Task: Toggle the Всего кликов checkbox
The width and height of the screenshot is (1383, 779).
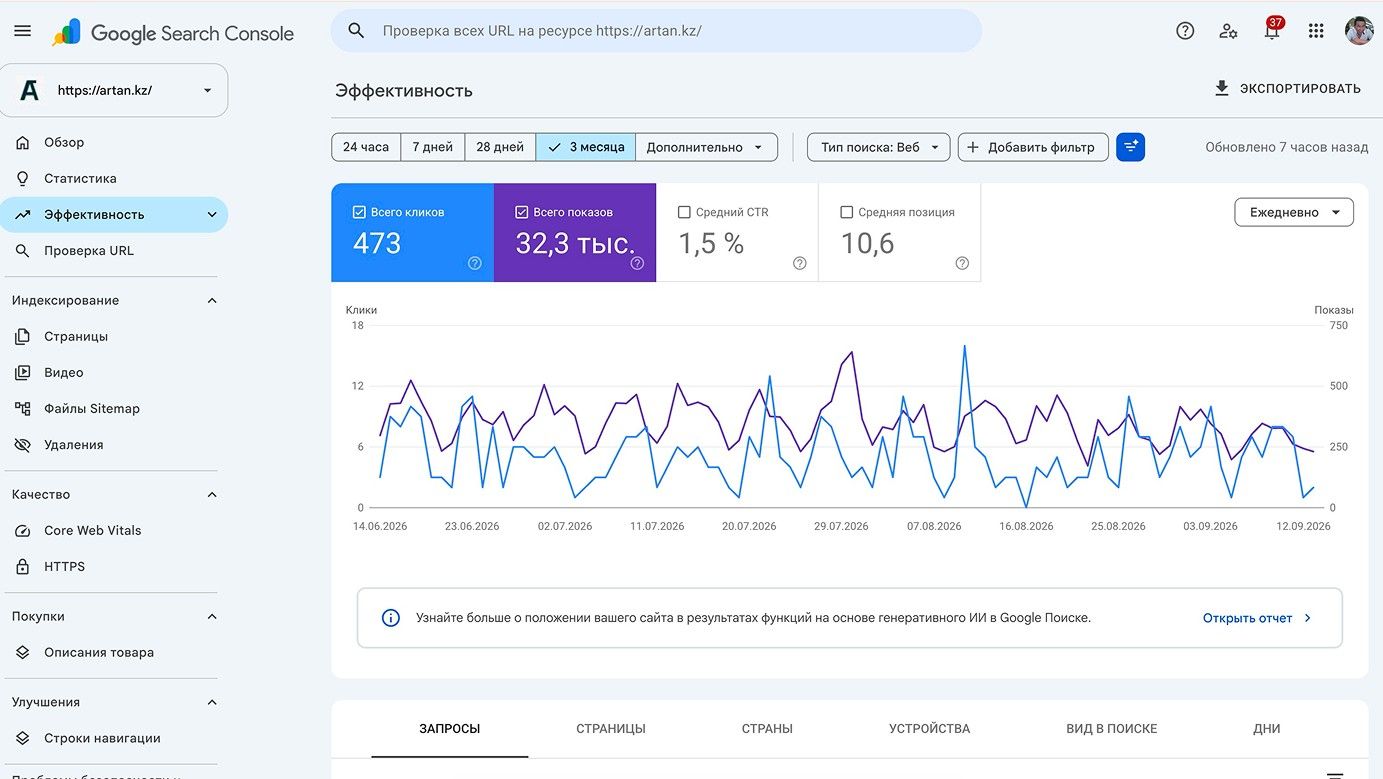Action: [x=359, y=212]
